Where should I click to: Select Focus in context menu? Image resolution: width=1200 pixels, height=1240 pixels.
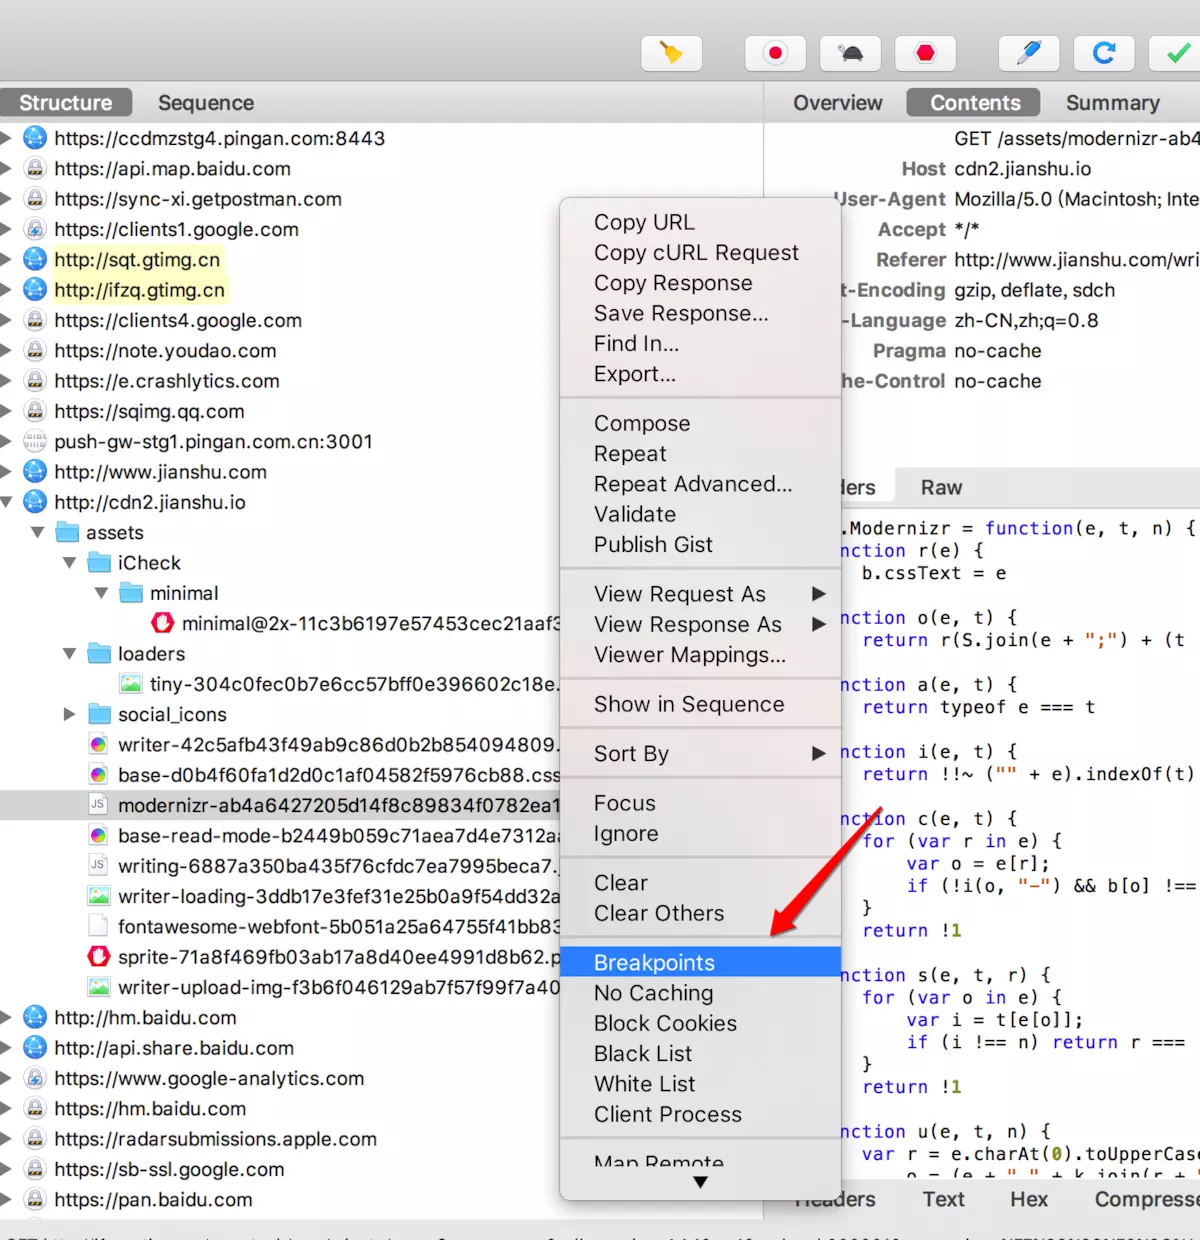click(x=700, y=804)
